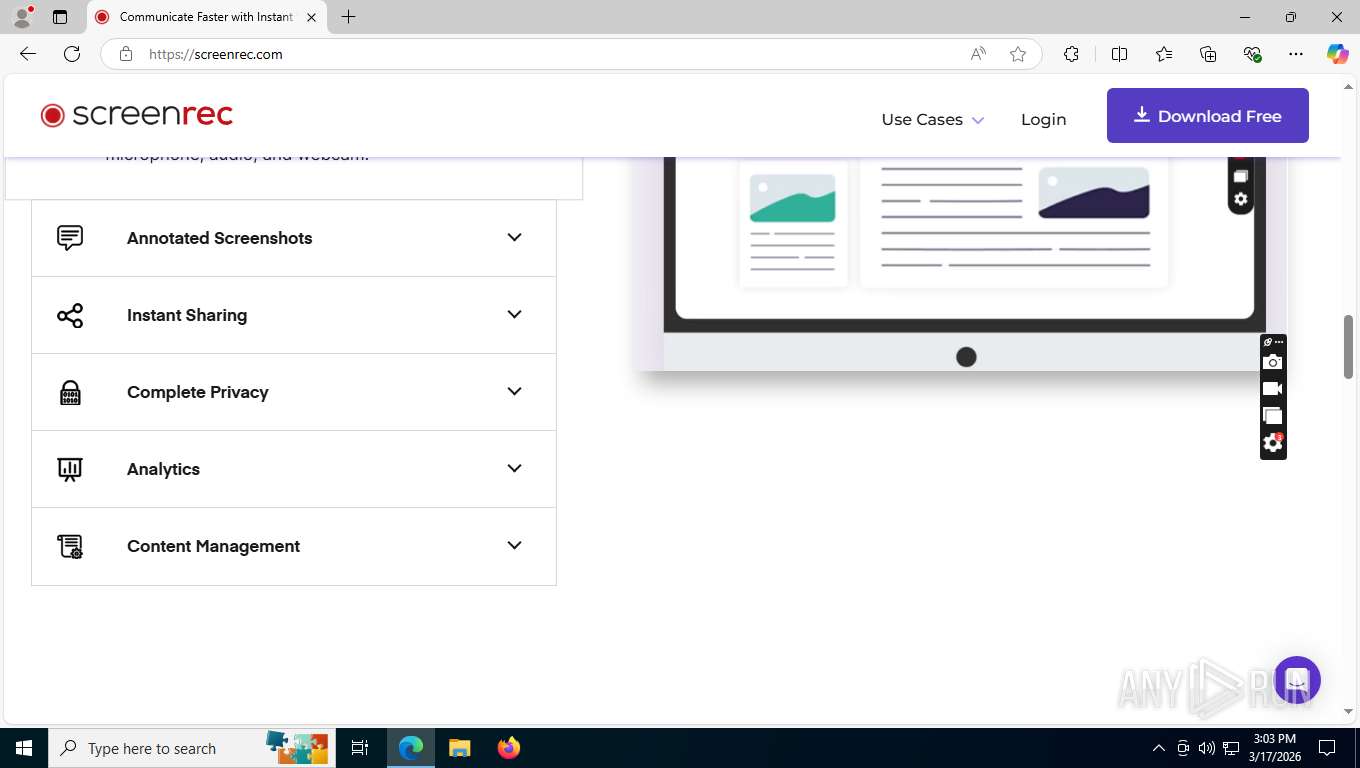Open the notification center
Viewport: 1360px width, 768px height.
(x=1328, y=748)
